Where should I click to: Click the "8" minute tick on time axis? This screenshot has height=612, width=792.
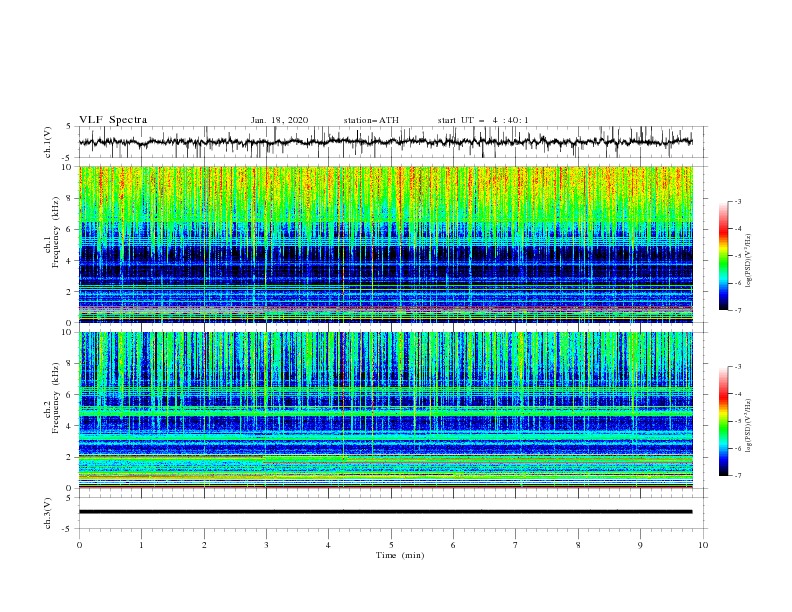[578, 545]
